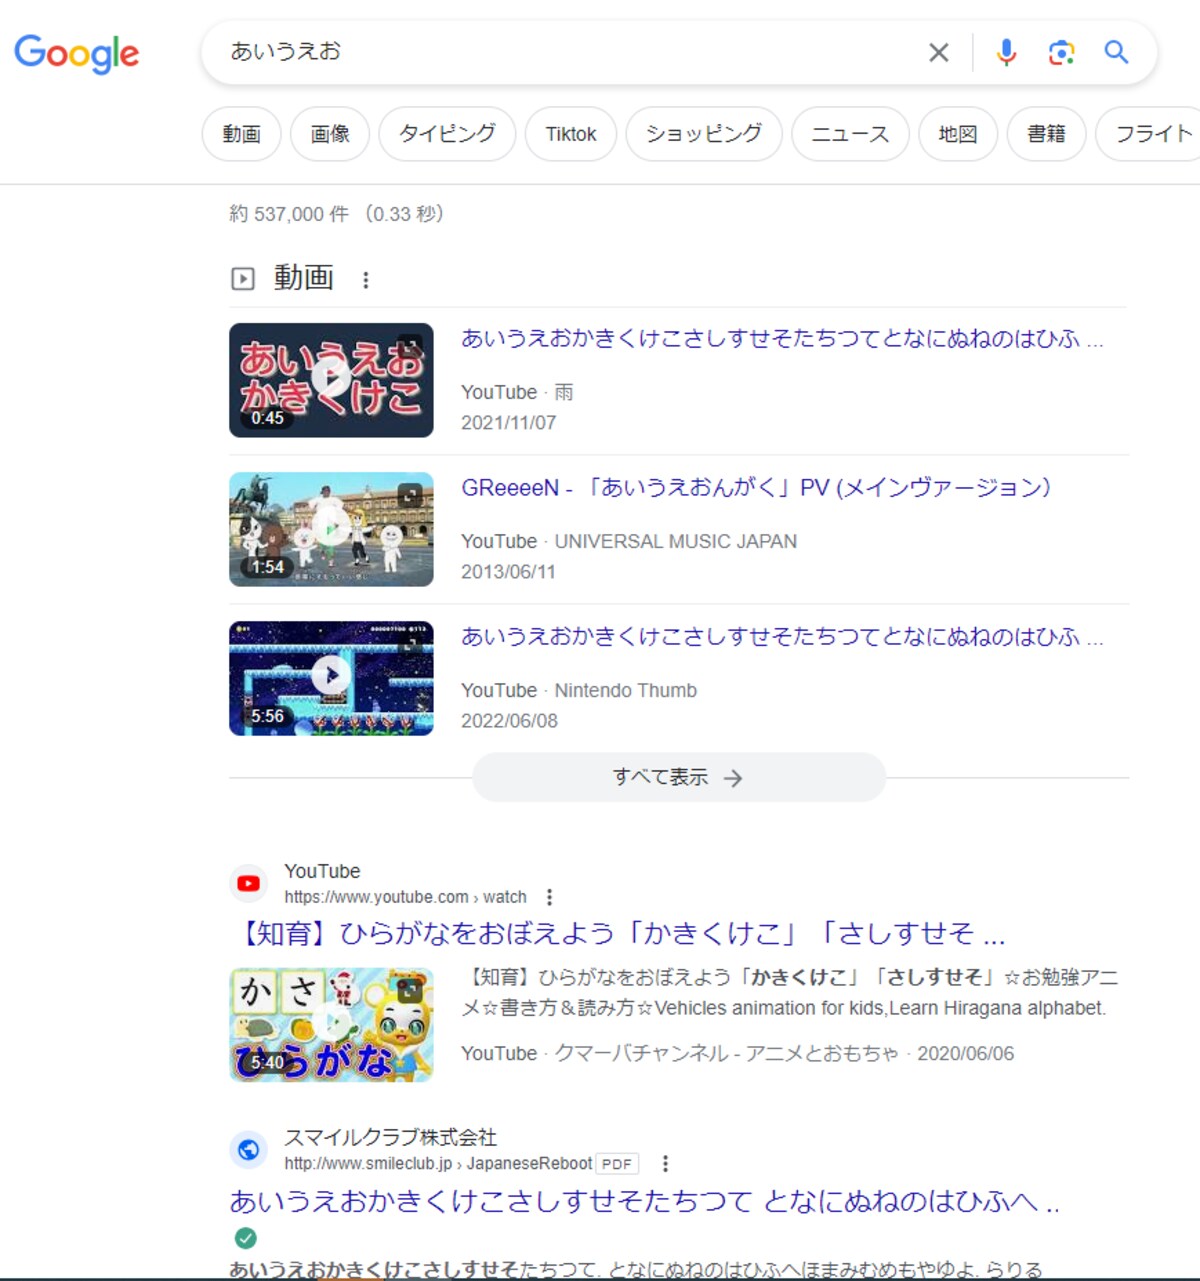Click the video icon beside 動画 heading
This screenshot has height=1281, width=1200.
pyautogui.click(x=243, y=279)
